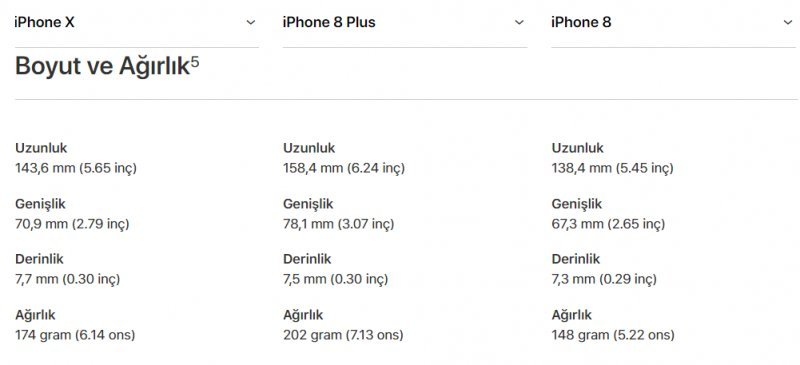The width and height of the screenshot is (800, 365).
Task: Click the 7,5 mm depth value
Action: click(x=336, y=279)
